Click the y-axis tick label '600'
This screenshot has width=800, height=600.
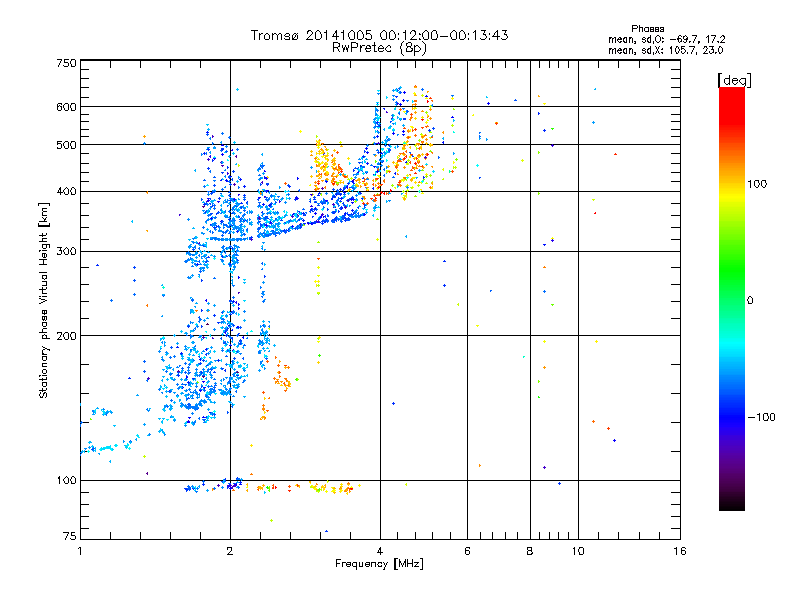click(x=66, y=107)
